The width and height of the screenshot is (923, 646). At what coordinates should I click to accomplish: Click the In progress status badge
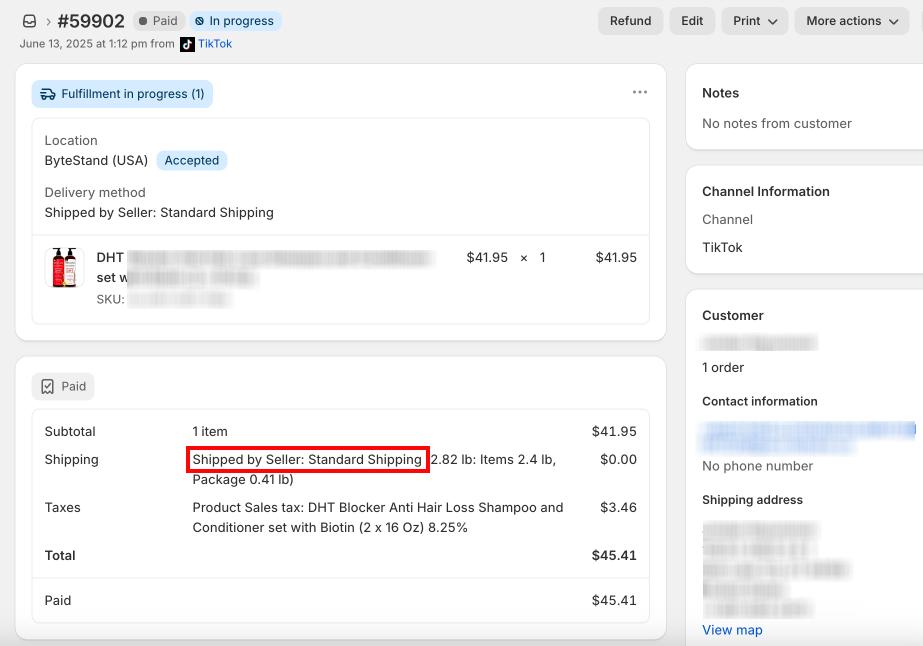(235, 21)
